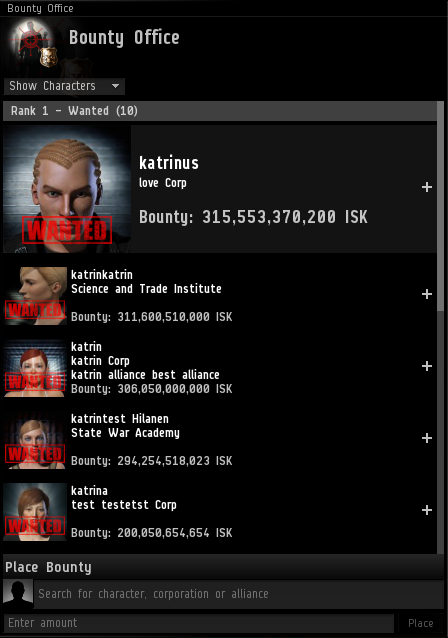This screenshot has width=448, height=638.
Task: Click the plus icon beside katrinus
Action: tap(426, 187)
